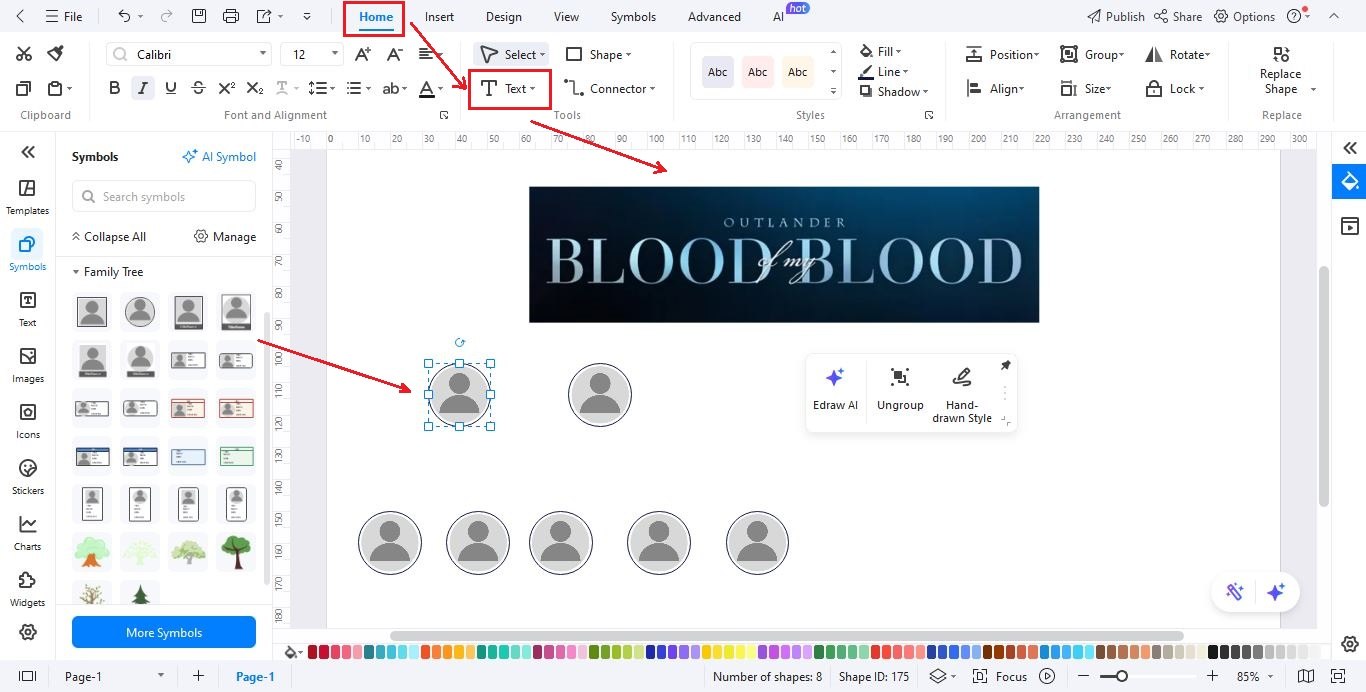The height and width of the screenshot is (692, 1366).
Task: Apply superscript X² formatting
Action: pyautogui.click(x=227, y=88)
